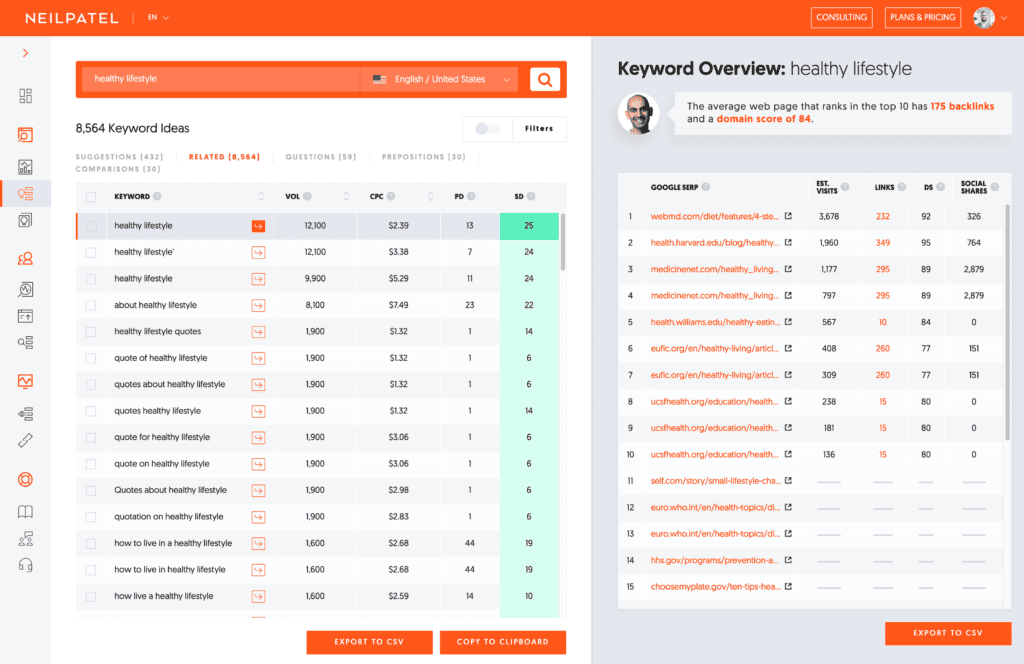Open external link icon for webmd.com result
The width and height of the screenshot is (1024, 664).
pyautogui.click(x=788, y=216)
